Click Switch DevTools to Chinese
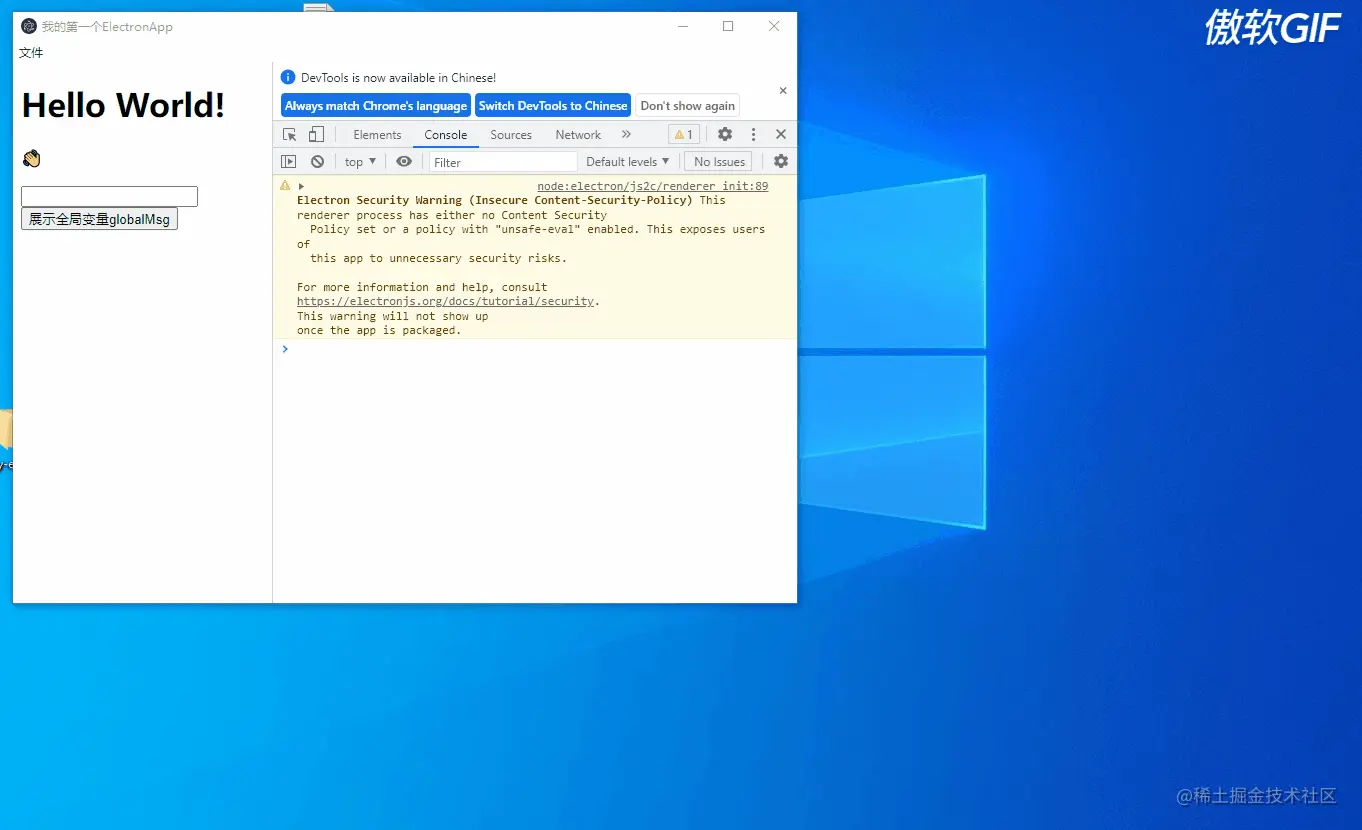This screenshot has width=1362, height=830. [553, 106]
